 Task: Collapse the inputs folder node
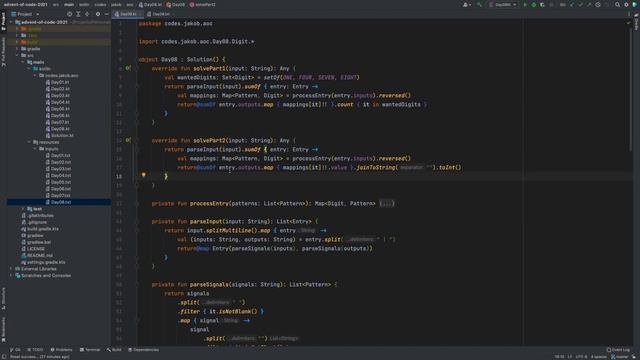35,149
